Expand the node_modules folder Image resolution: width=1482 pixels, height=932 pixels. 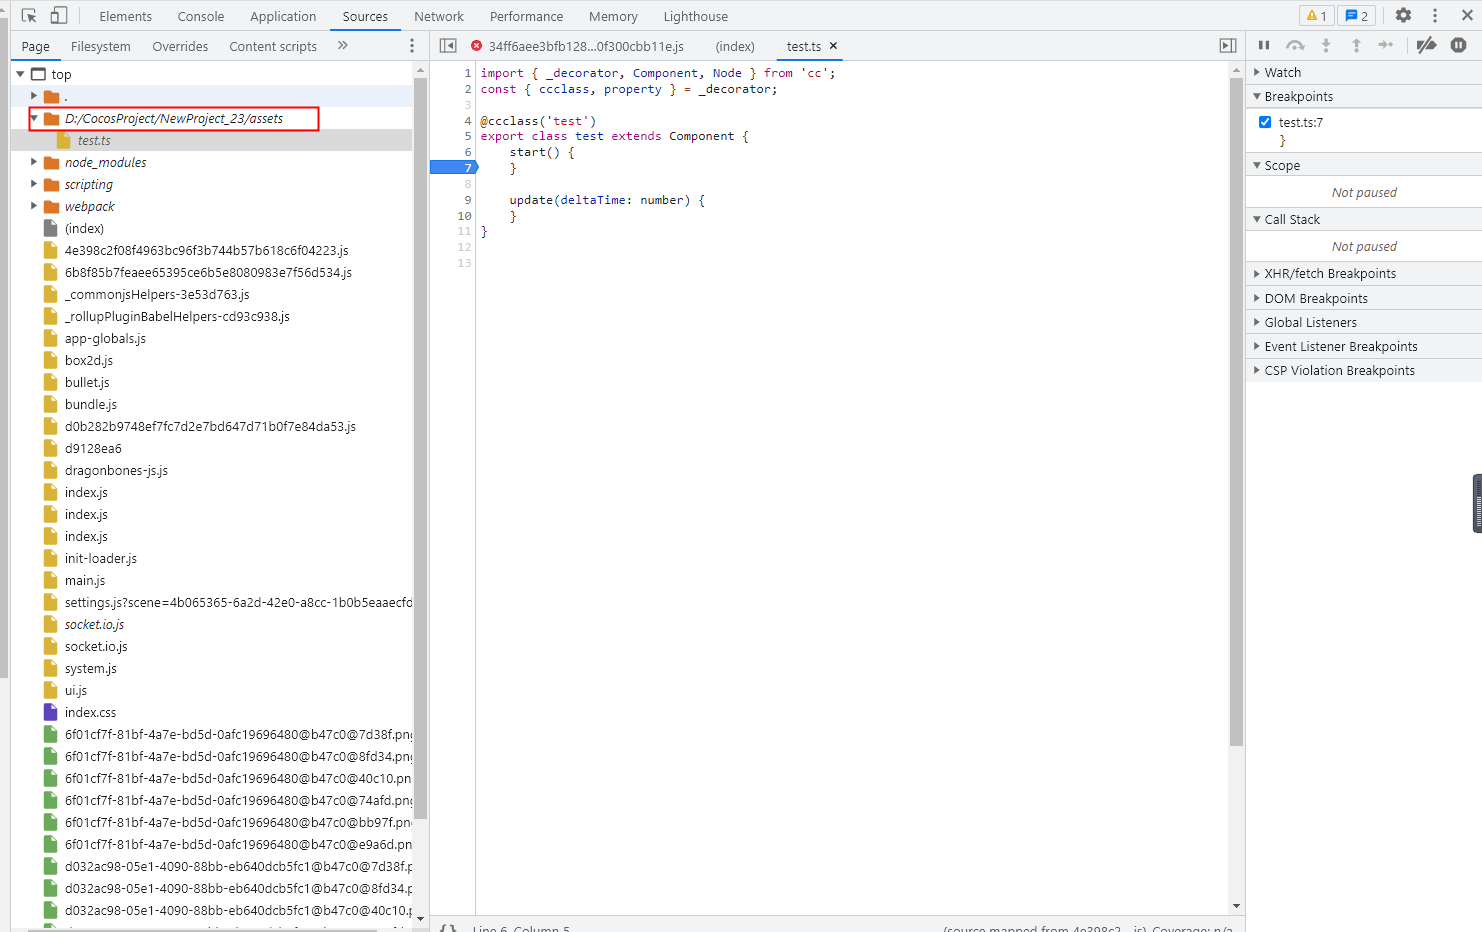34,162
